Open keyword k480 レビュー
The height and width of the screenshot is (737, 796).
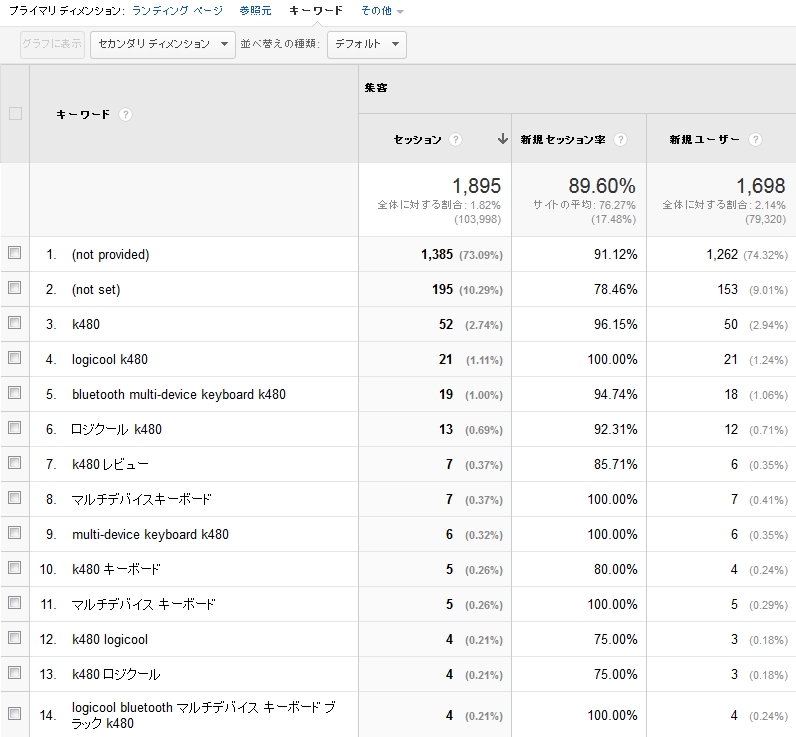coord(110,464)
